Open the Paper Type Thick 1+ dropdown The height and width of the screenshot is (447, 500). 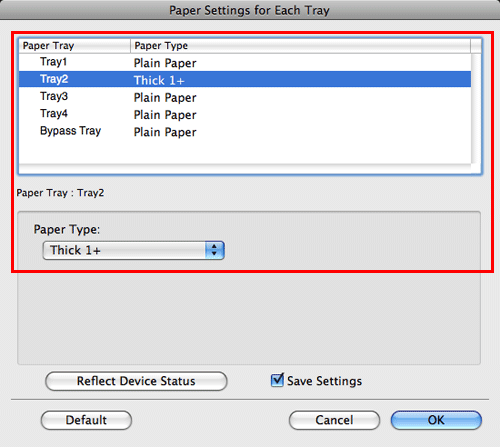pyautogui.click(x=133, y=250)
